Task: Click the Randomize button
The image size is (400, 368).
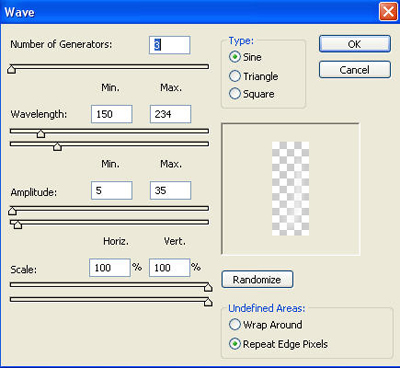Action: pos(257,279)
